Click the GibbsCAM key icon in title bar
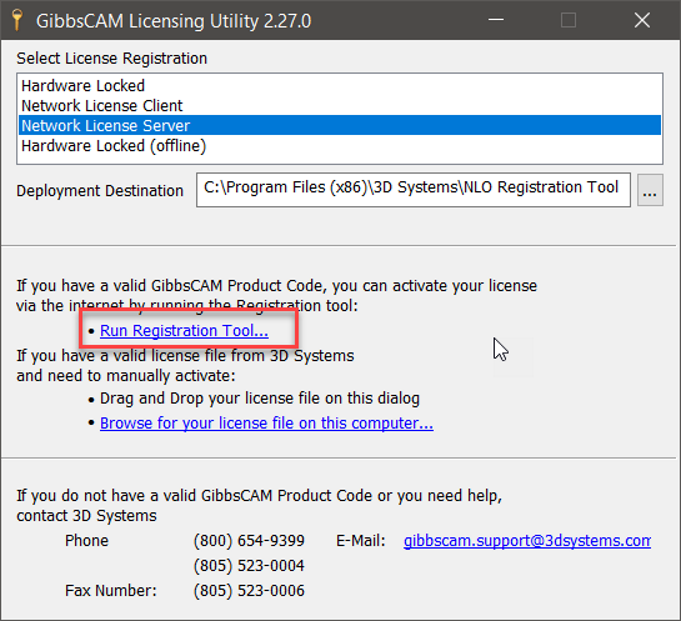Image resolution: width=681 pixels, height=621 pixels. 17,20
